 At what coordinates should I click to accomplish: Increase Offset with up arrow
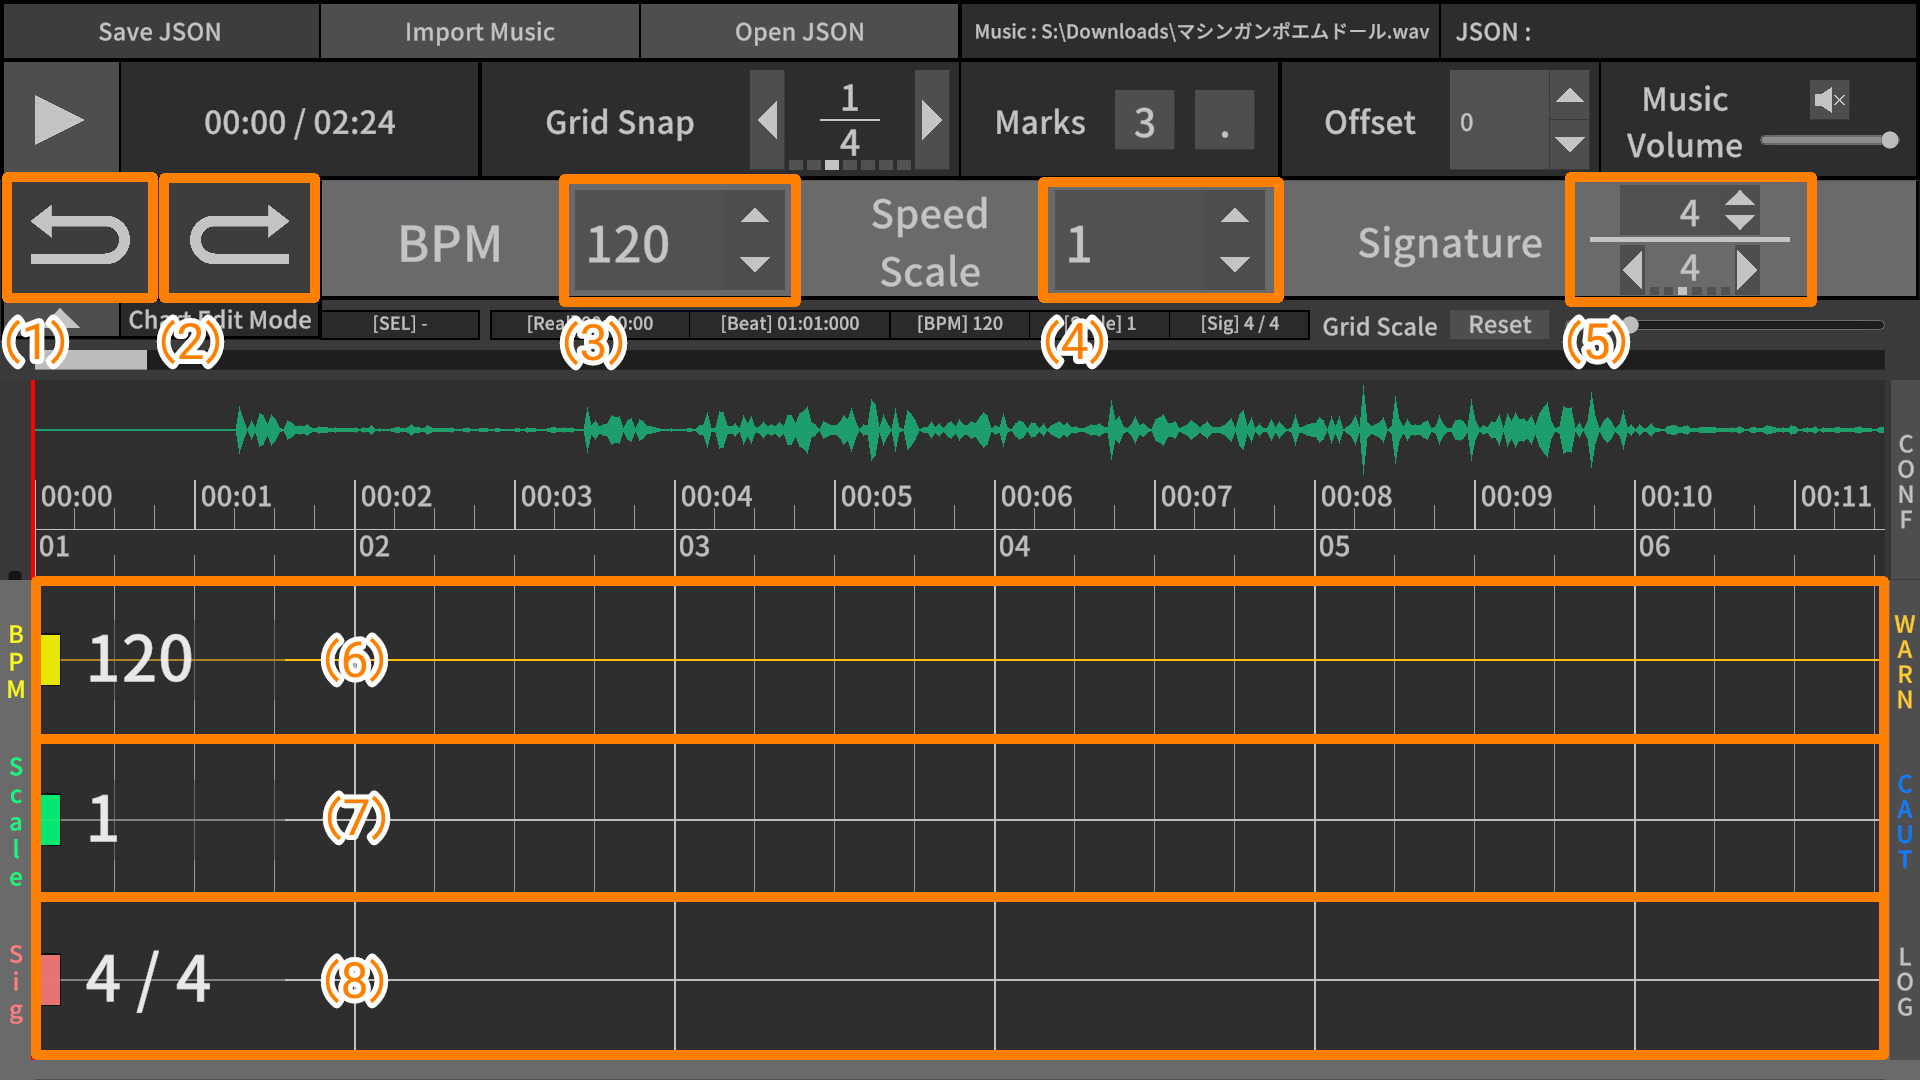1569,96
